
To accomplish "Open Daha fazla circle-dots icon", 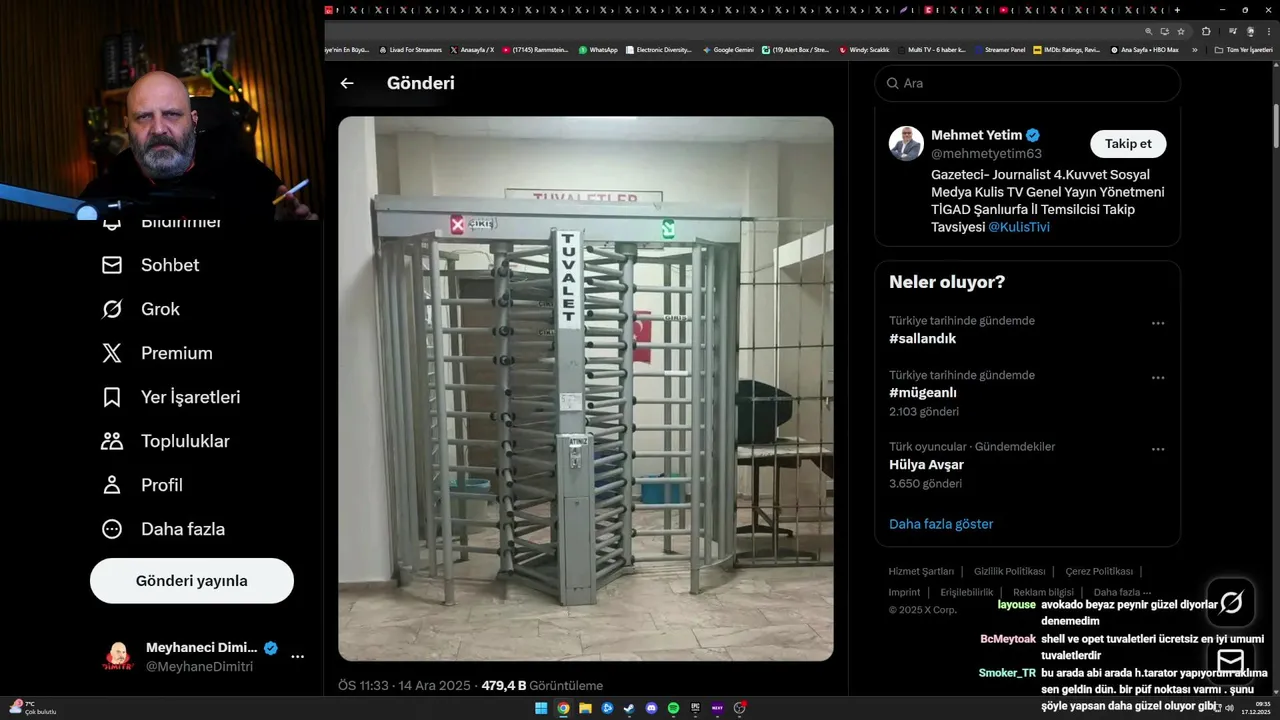I will click(x=112, y=529).
